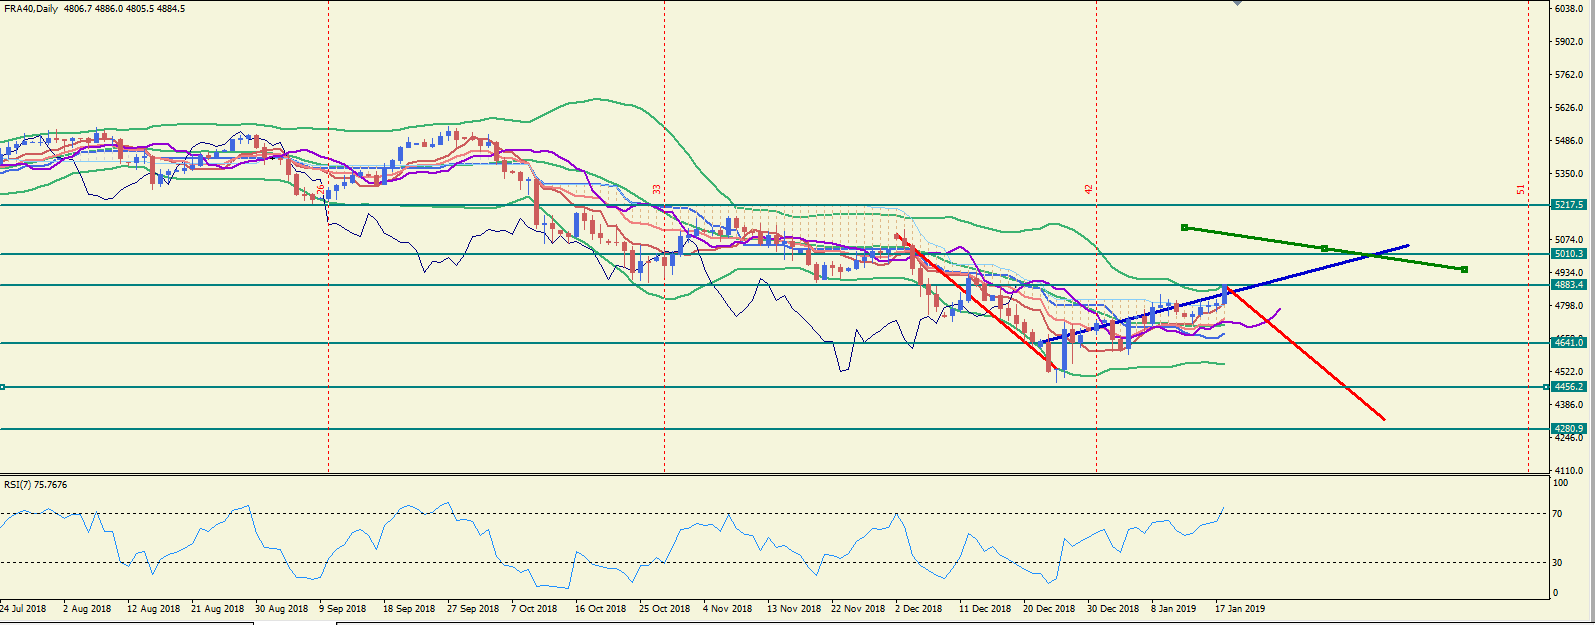Click the chart shift triangle marker at top

coord(1238,3)
